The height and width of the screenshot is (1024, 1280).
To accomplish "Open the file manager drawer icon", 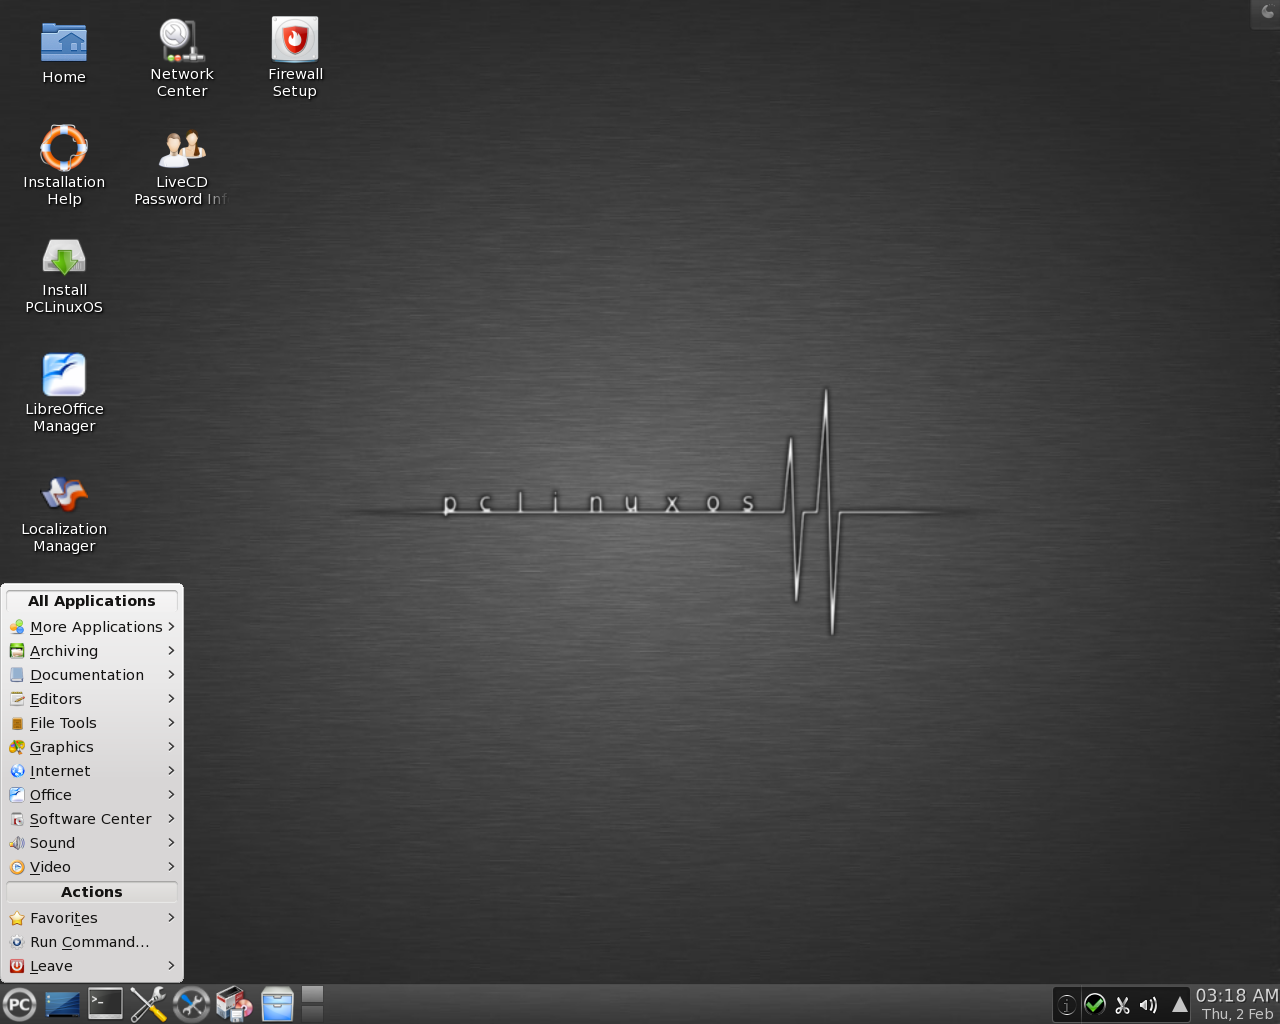I will (277, 1005).
